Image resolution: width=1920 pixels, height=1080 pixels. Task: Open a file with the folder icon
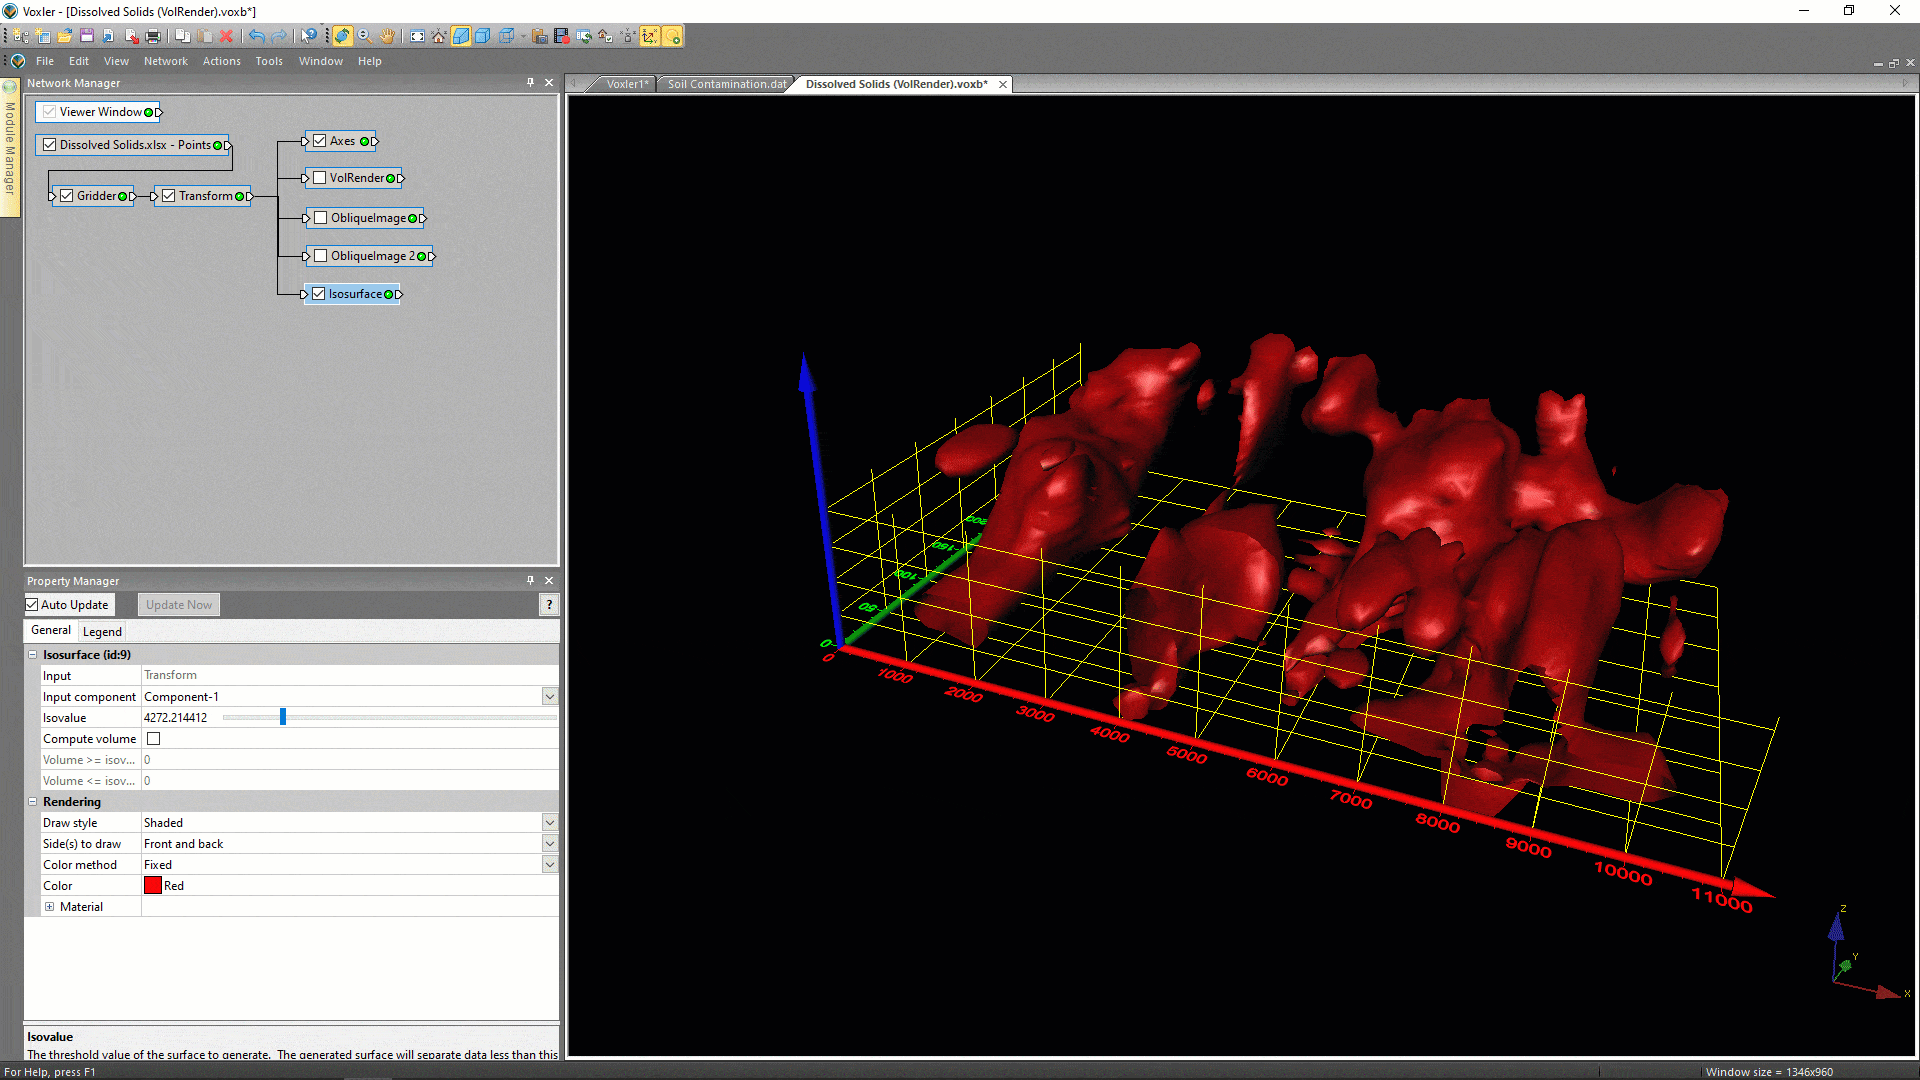point(65,36)
